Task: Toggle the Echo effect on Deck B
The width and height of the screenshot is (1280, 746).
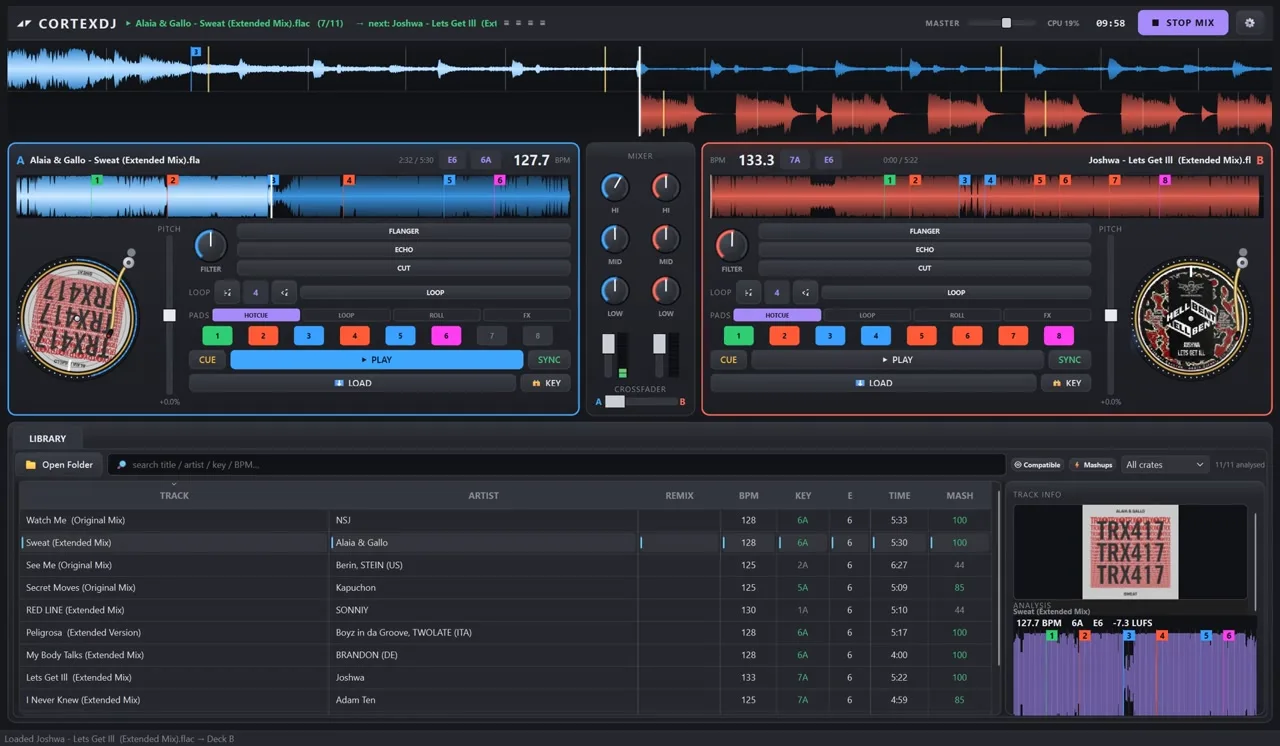Action: click(925, 250)
